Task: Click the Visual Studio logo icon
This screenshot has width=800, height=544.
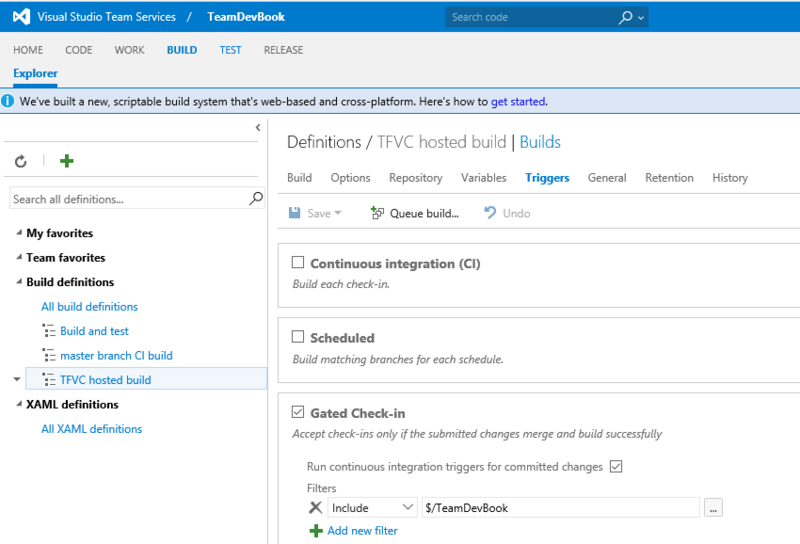Action: tap(21, 17)
